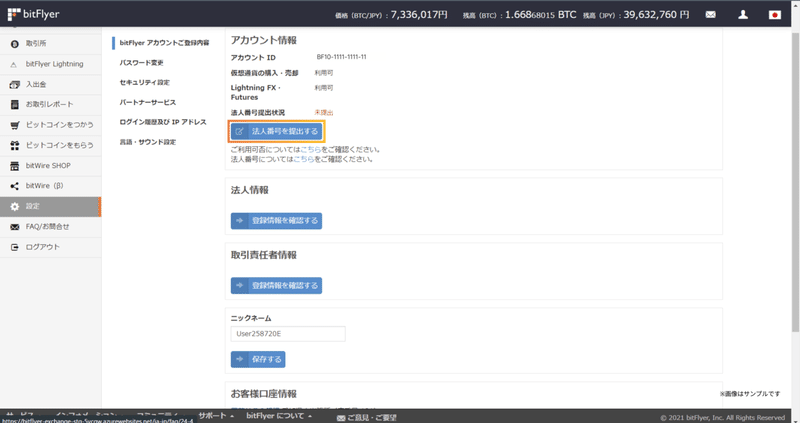This screenshot has width=800, height=423.
Task: Click こちら link in 法人番号について line
Action: (x=304, y=159)
